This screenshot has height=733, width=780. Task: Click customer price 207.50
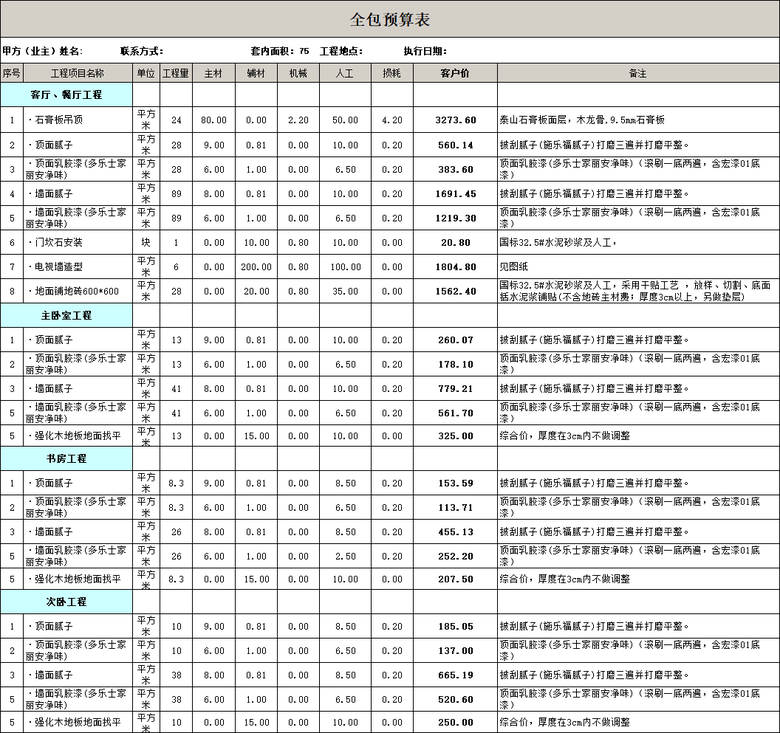(455, 579)
